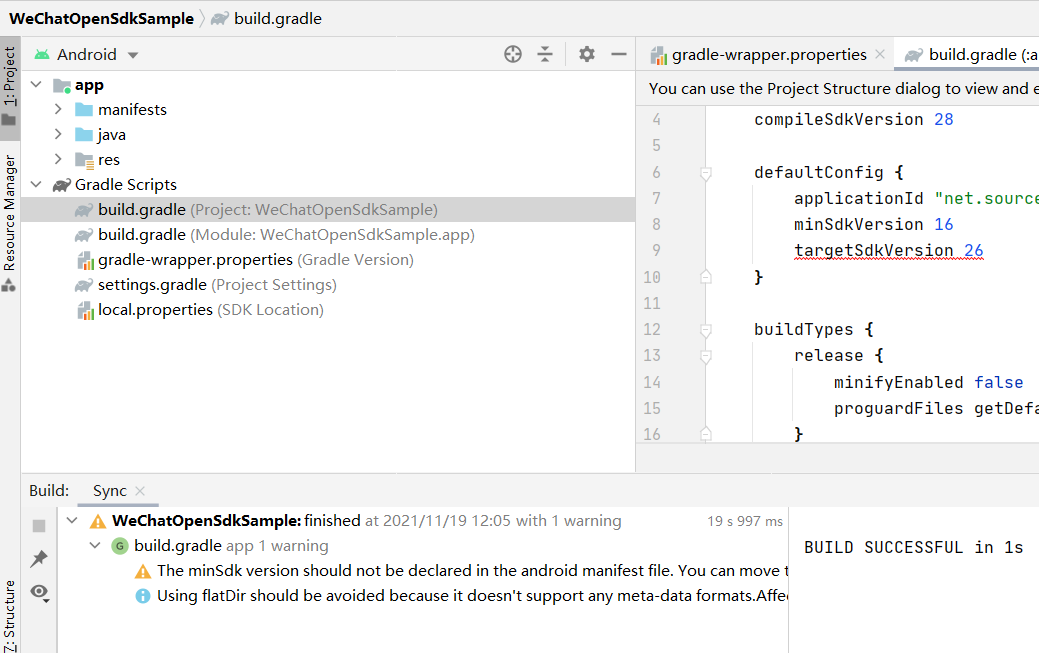Close the Sync tab in Build panel
The height and width of the screenshot is (653, 1039).
pos(140,491)
